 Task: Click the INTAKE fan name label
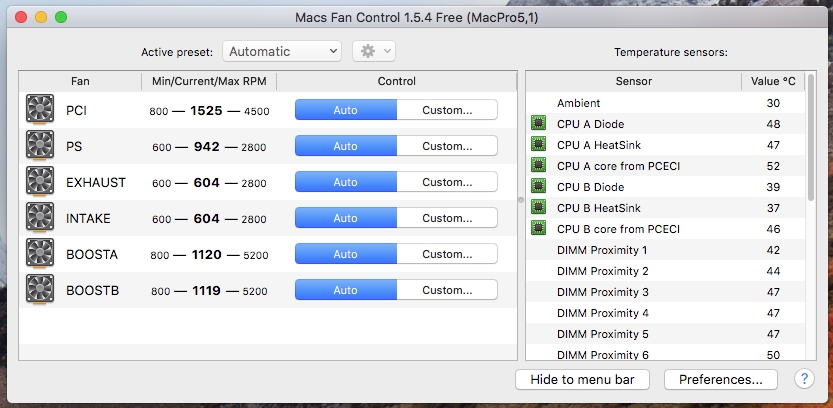88,218
